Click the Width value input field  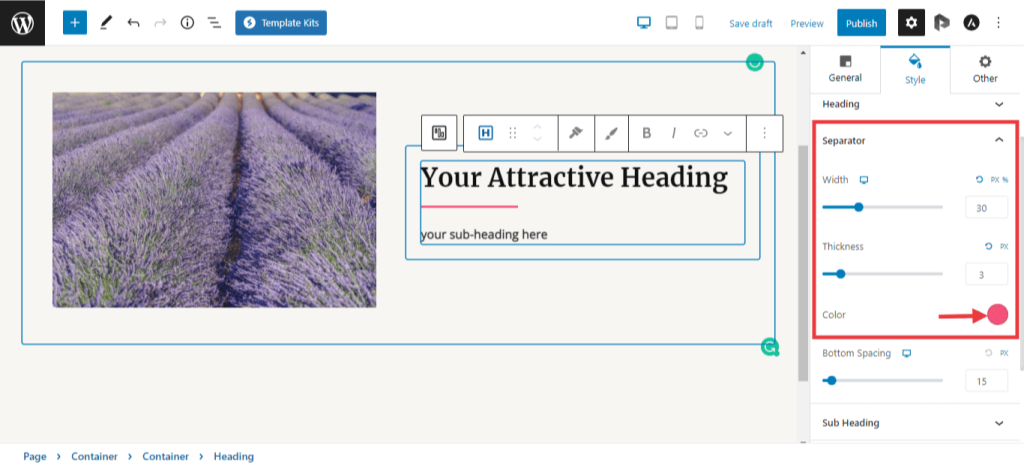986,207
